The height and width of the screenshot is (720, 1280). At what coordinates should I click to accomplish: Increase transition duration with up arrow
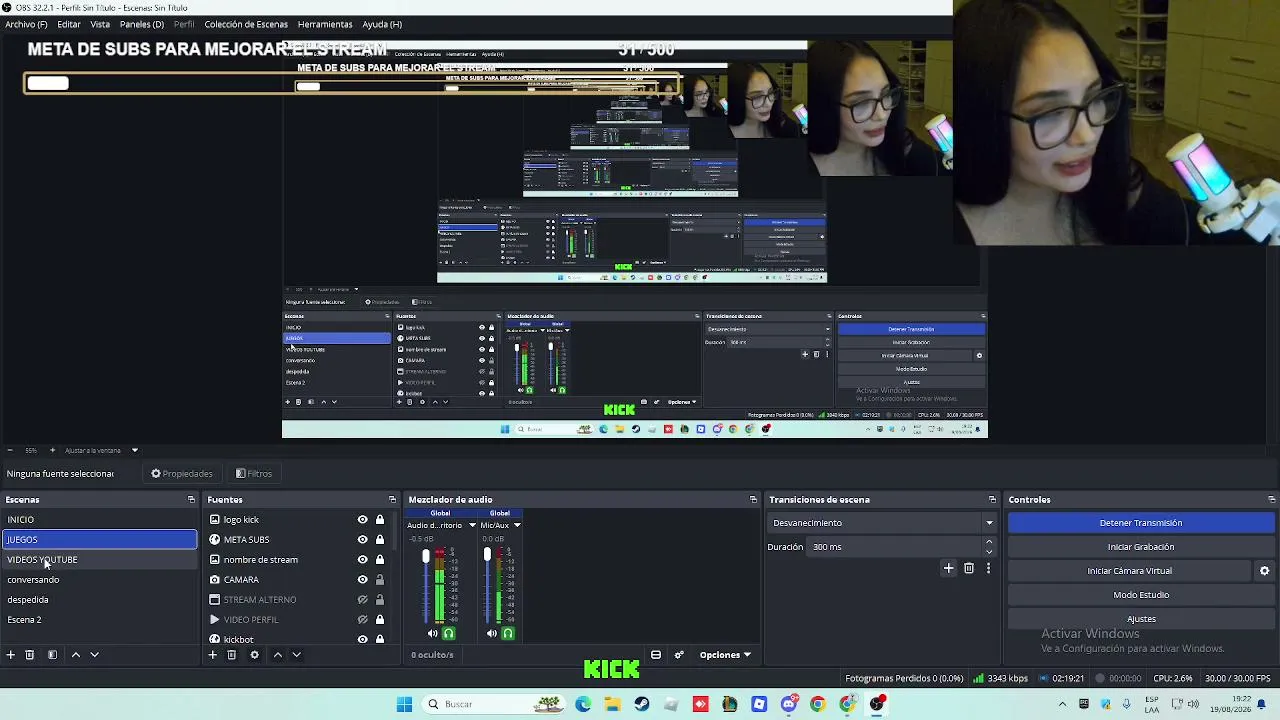989,543
